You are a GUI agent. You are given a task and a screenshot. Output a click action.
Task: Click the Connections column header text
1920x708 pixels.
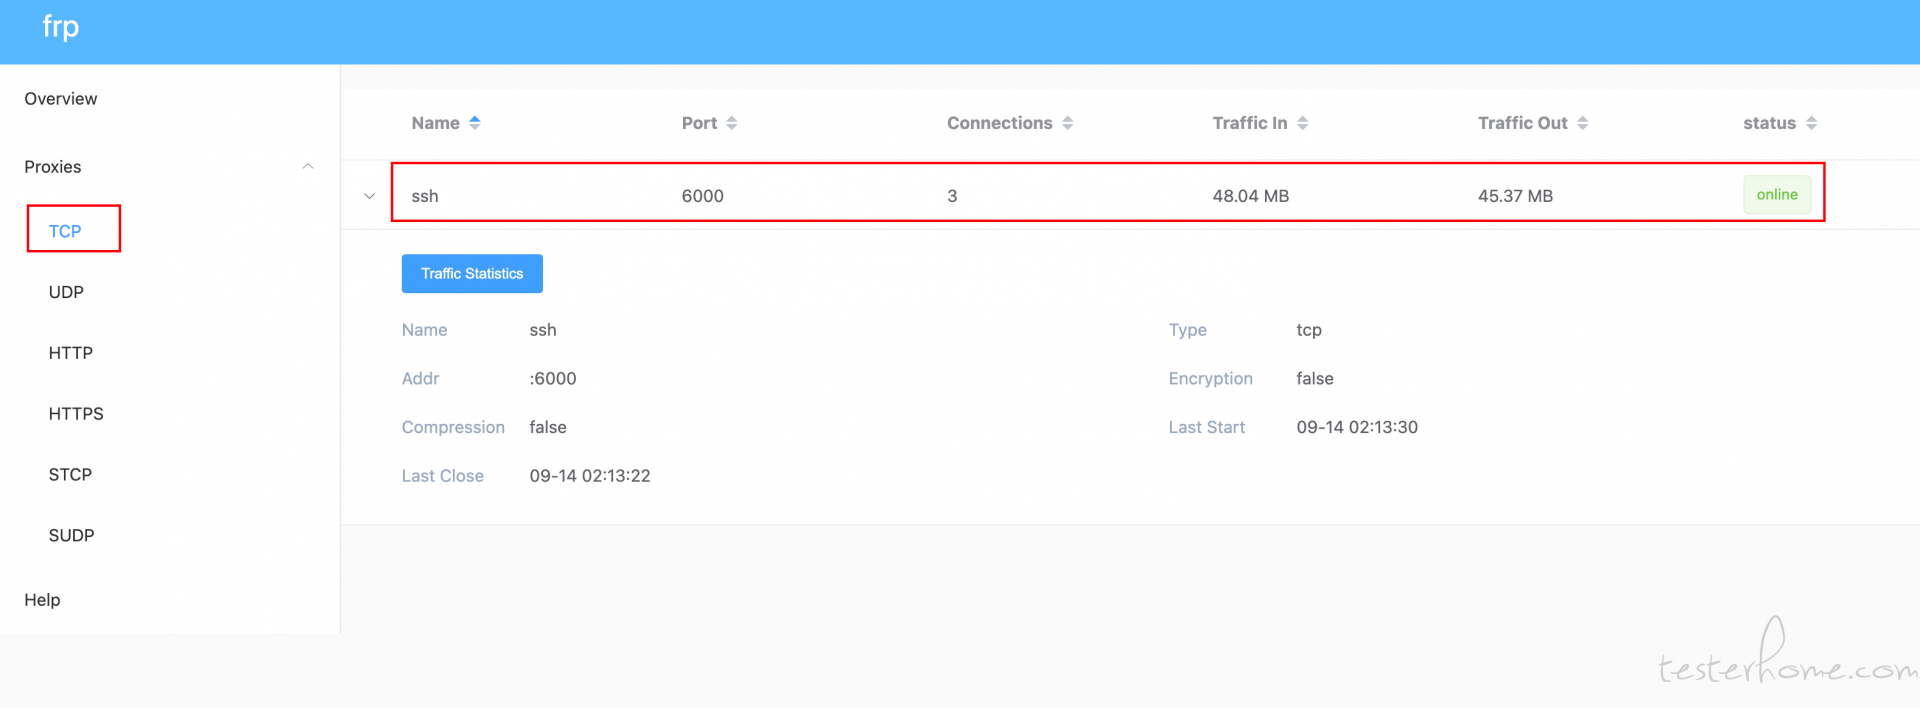coord(1000,123)
